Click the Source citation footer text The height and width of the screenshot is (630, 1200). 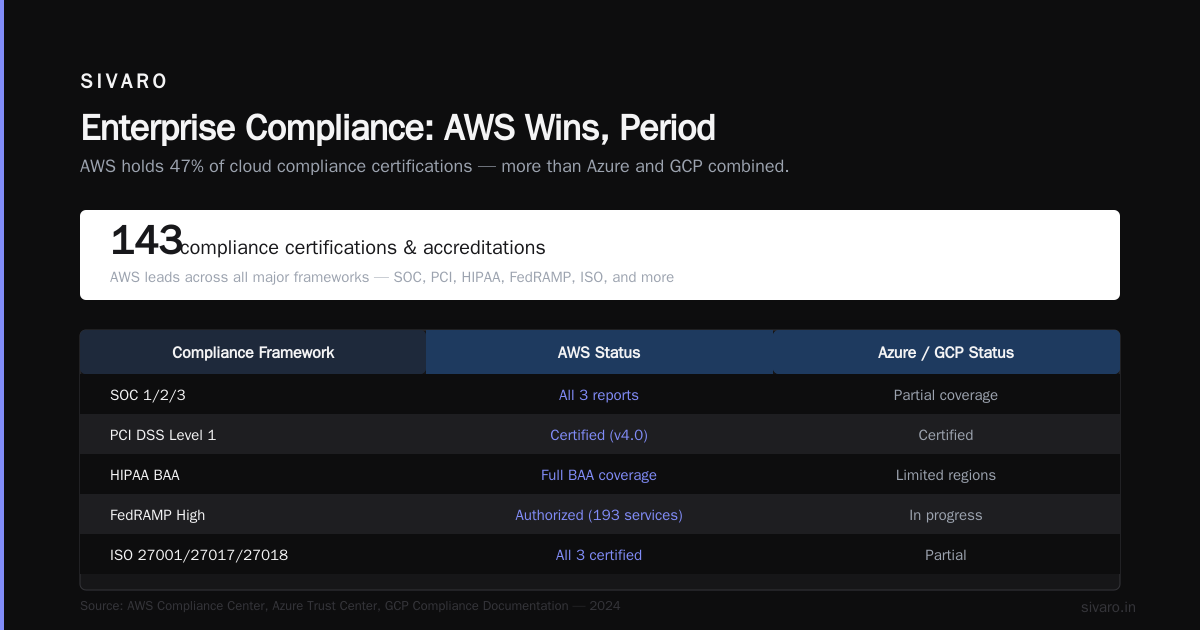coord(350,606)
